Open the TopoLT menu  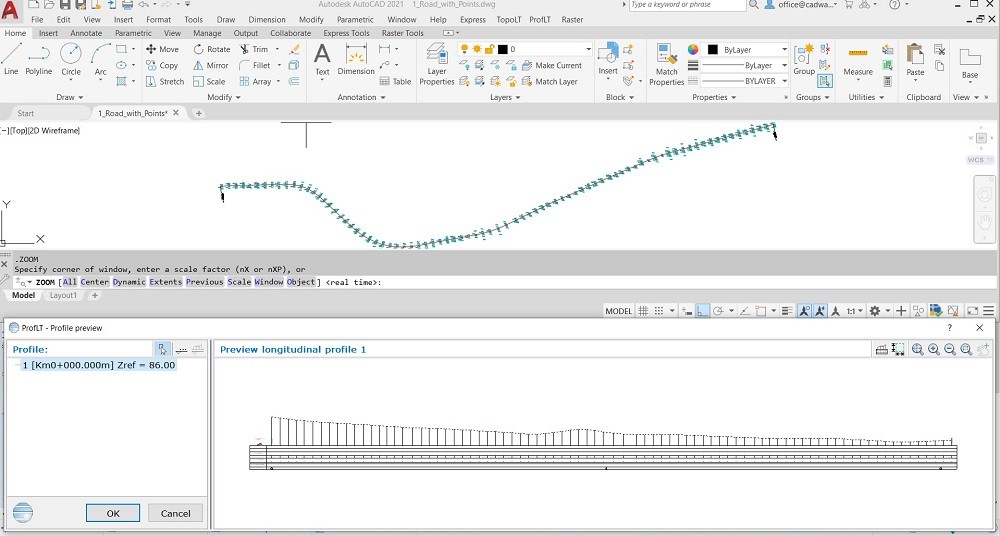[x=508, y=20]
